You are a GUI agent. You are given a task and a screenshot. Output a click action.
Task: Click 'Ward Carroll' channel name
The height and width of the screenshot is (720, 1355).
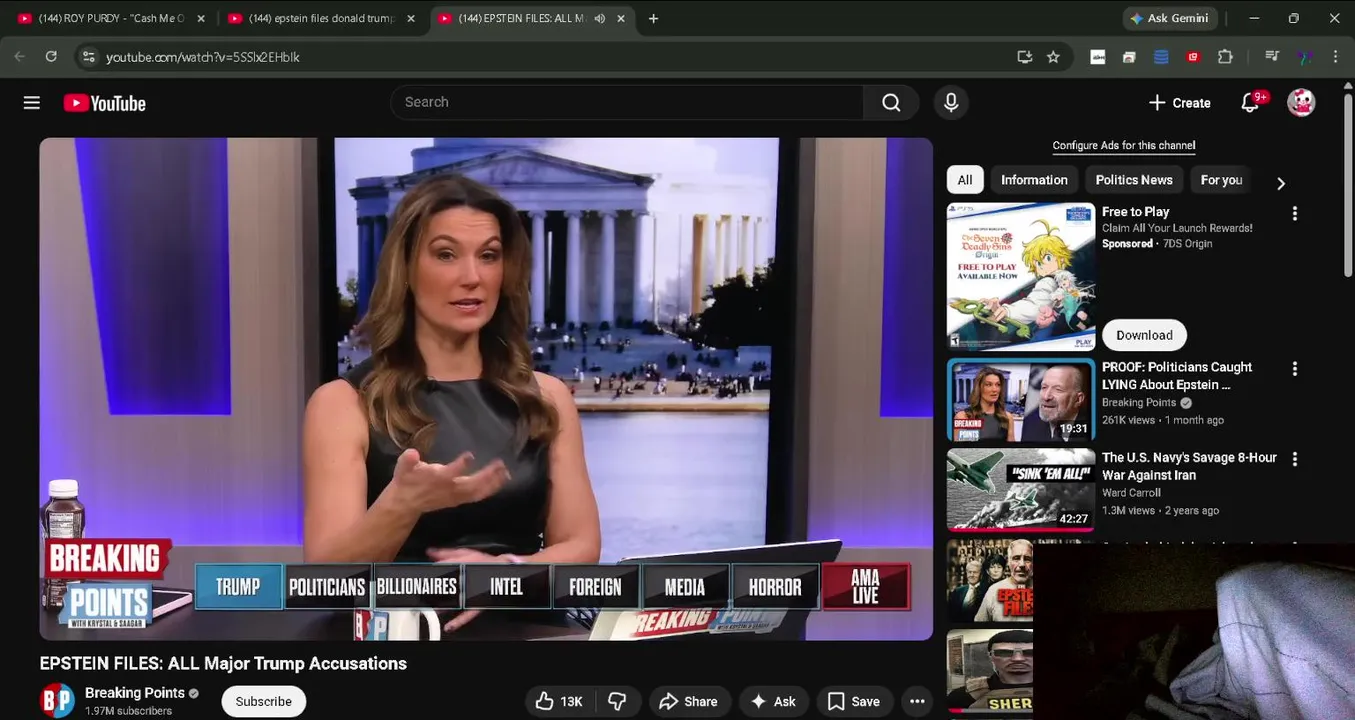[x=1131, y=493]
